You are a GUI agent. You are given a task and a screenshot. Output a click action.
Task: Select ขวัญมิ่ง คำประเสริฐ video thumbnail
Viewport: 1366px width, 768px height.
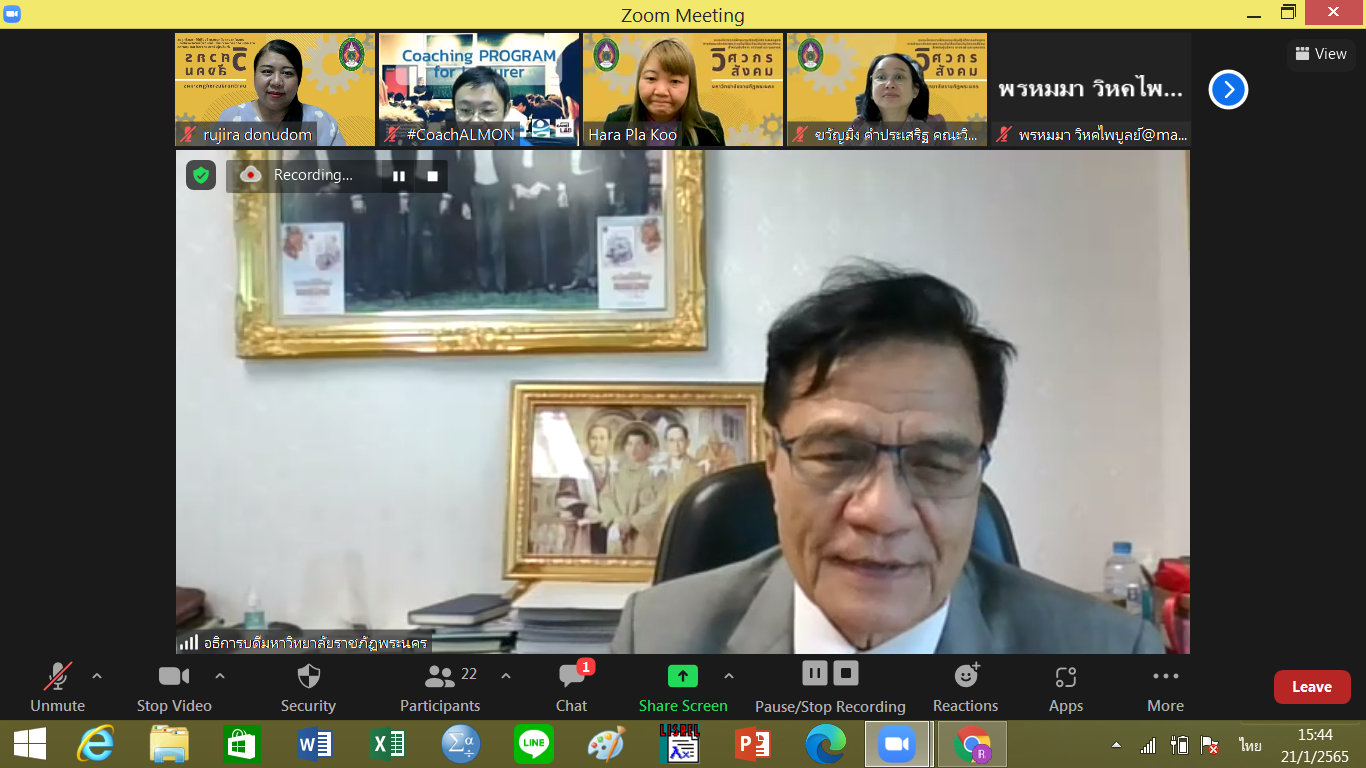point(887,90)
